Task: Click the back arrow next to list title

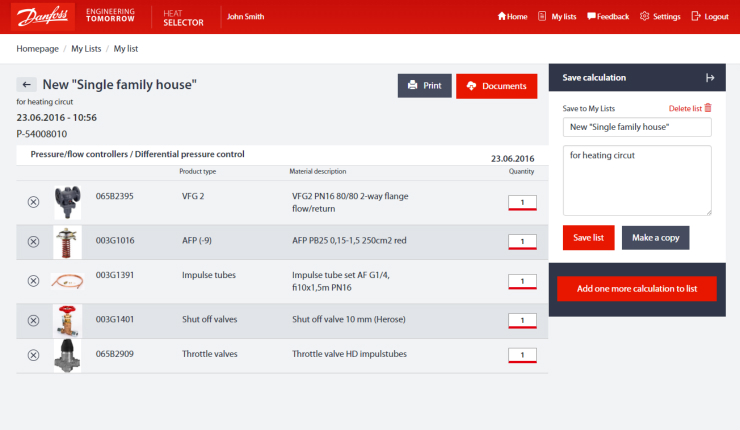Action: point(28,85)
